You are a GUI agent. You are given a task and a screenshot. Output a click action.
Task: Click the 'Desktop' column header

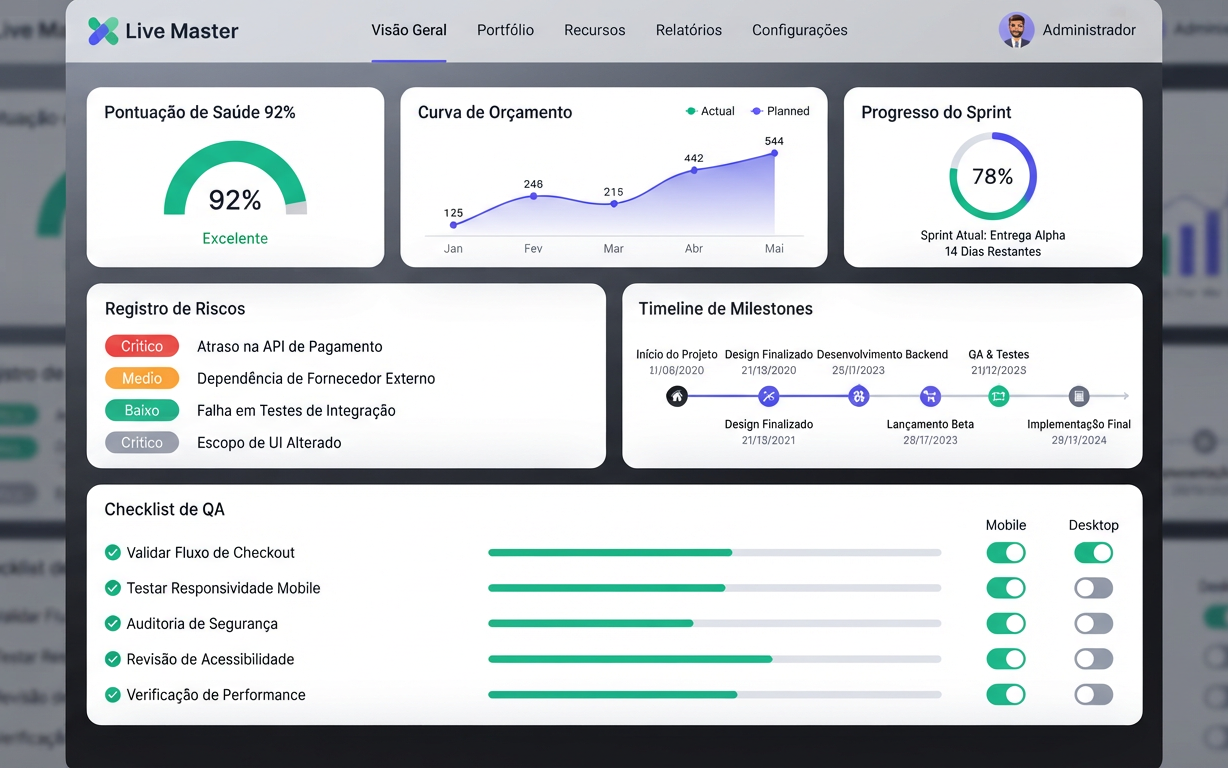(1094, 525)
